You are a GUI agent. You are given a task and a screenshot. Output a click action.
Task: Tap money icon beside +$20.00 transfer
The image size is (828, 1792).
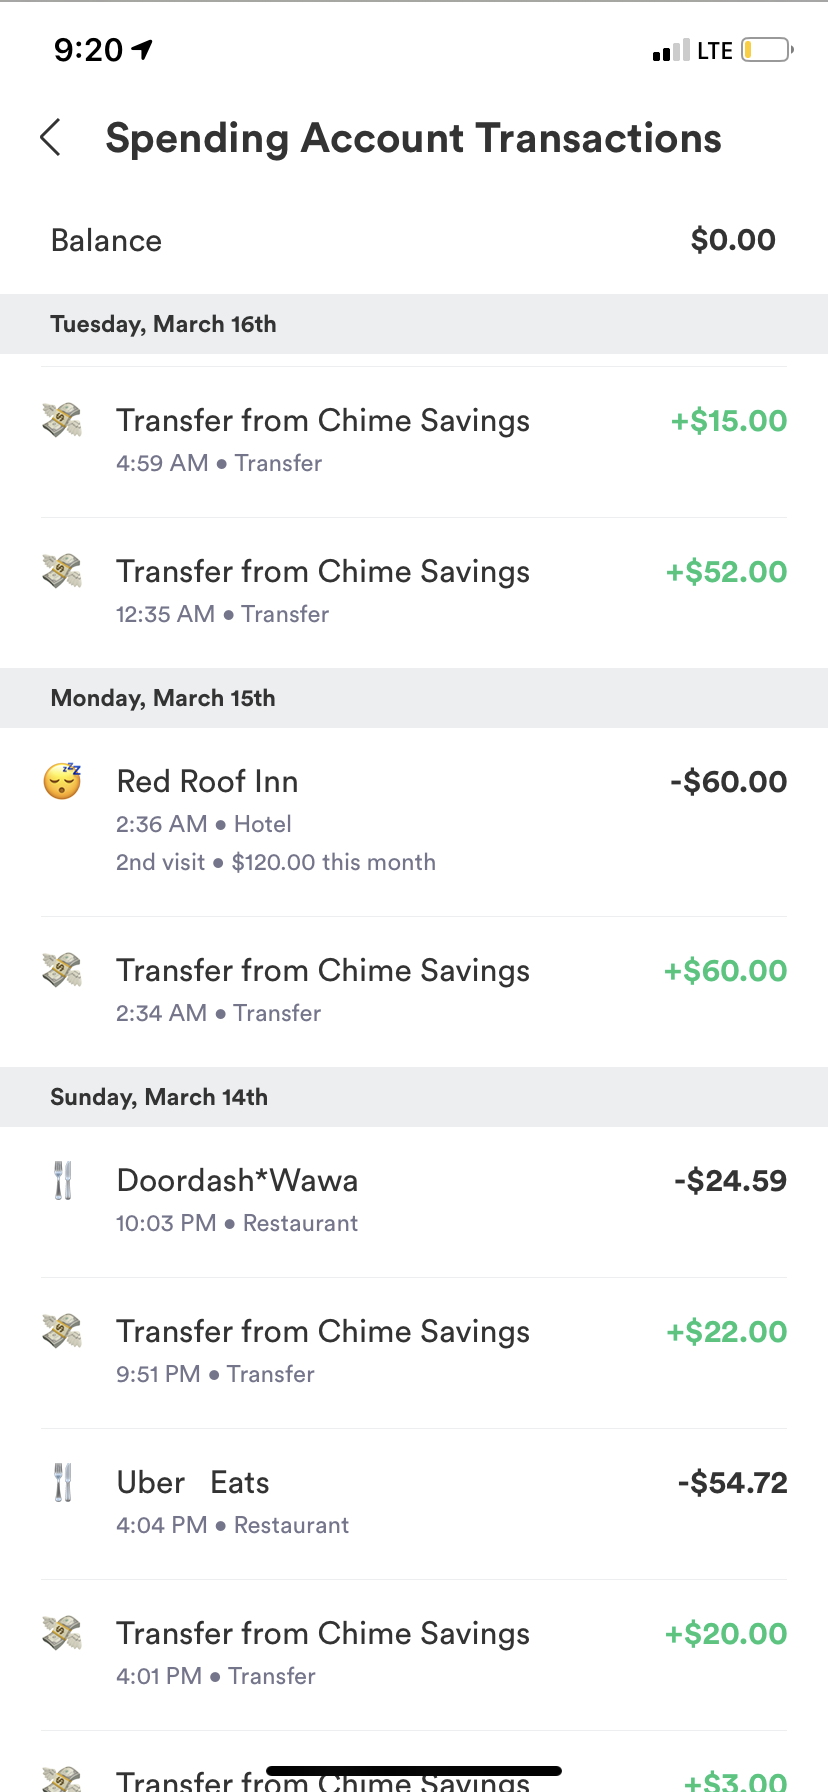[x=62, y=1633]
